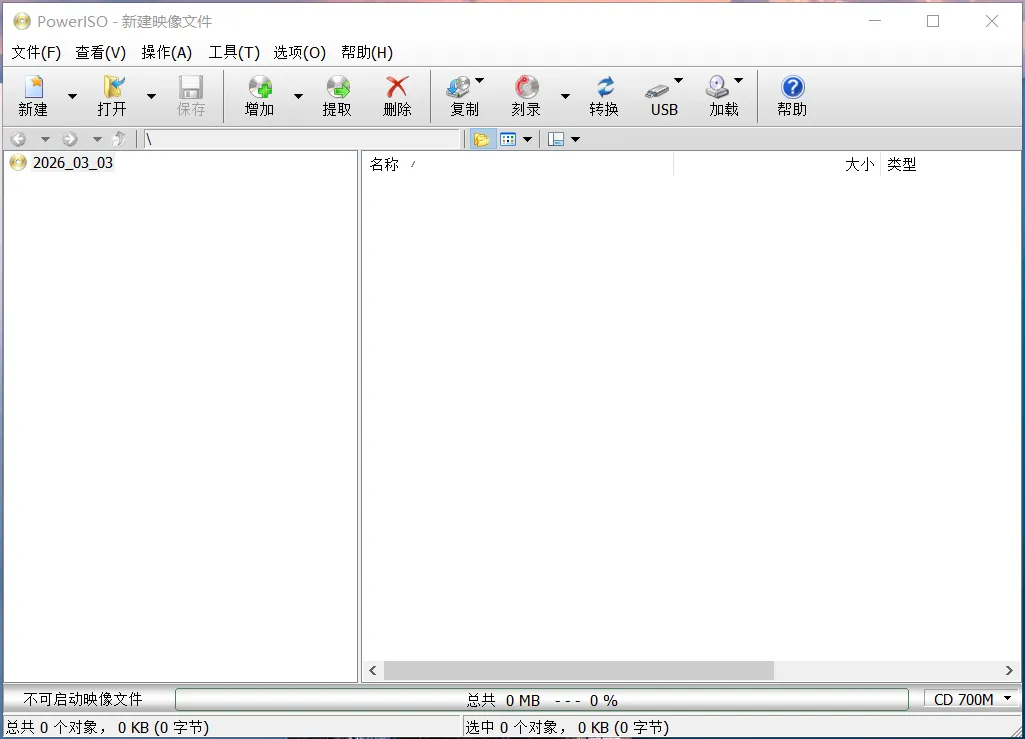The width and height of the screenshot is (1025, 739).
Task: Click the 总共 0 MB capacity bar
Action: coord(542,700)
